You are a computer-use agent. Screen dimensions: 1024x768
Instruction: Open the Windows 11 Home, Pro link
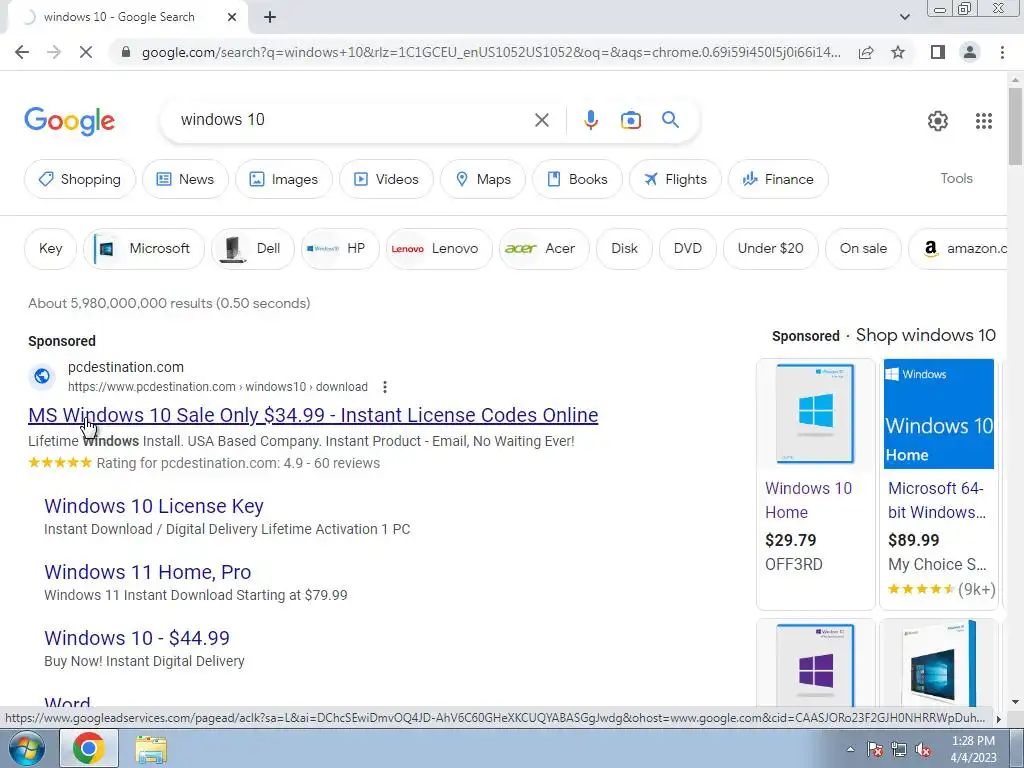point(148,572)
